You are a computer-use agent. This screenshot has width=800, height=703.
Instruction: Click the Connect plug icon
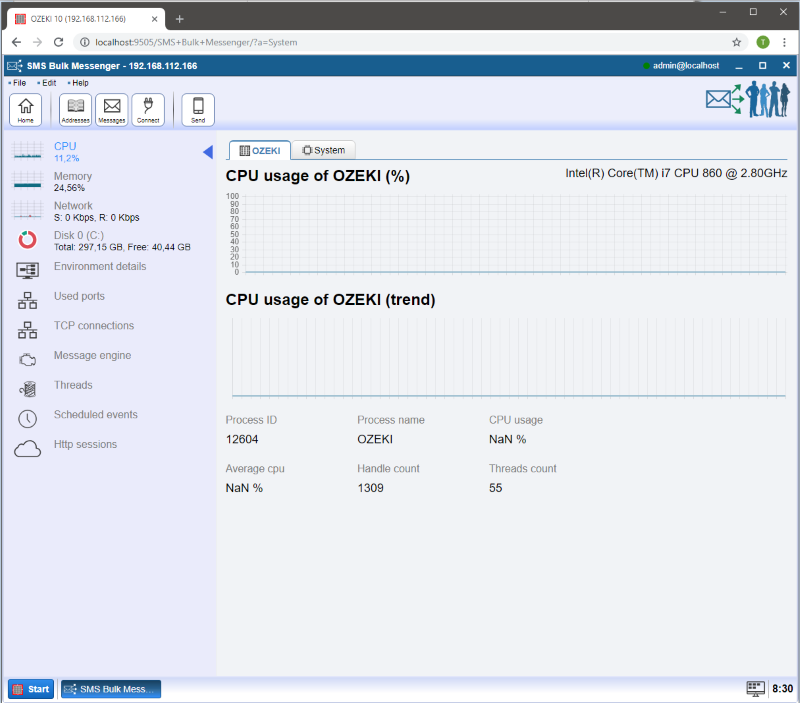[x=148, y=109]
